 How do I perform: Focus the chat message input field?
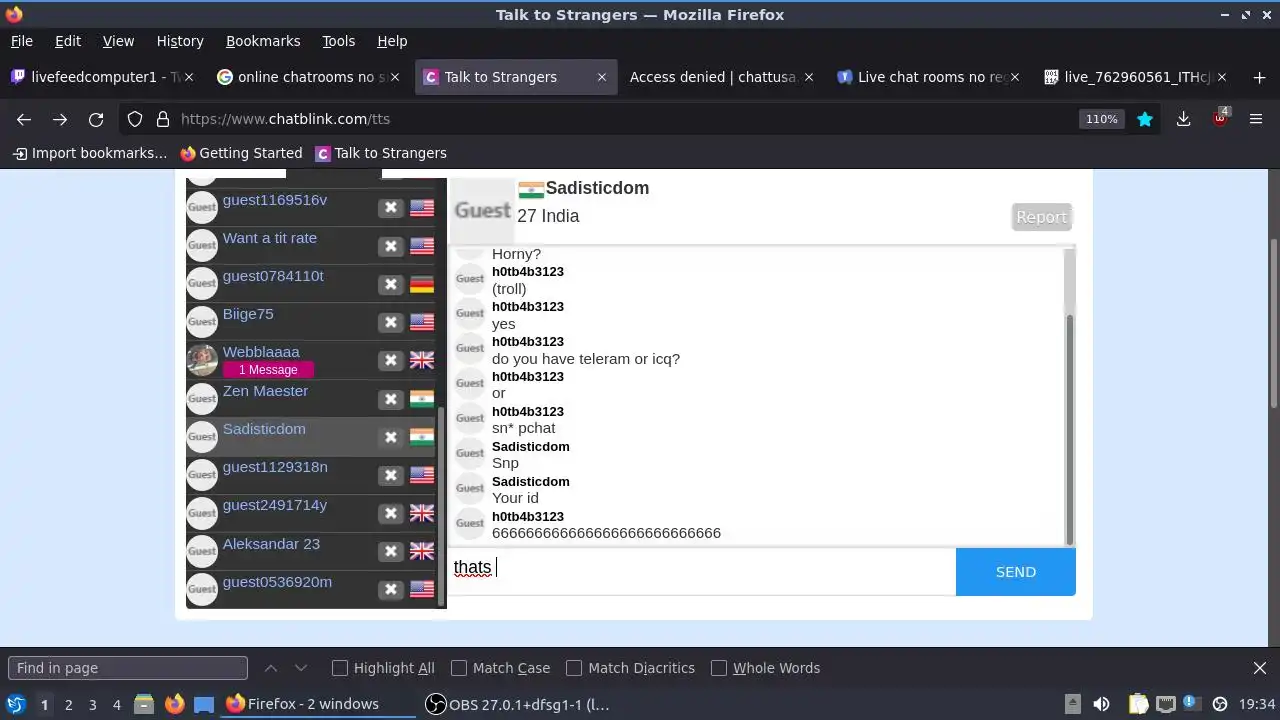click(701, 572)
